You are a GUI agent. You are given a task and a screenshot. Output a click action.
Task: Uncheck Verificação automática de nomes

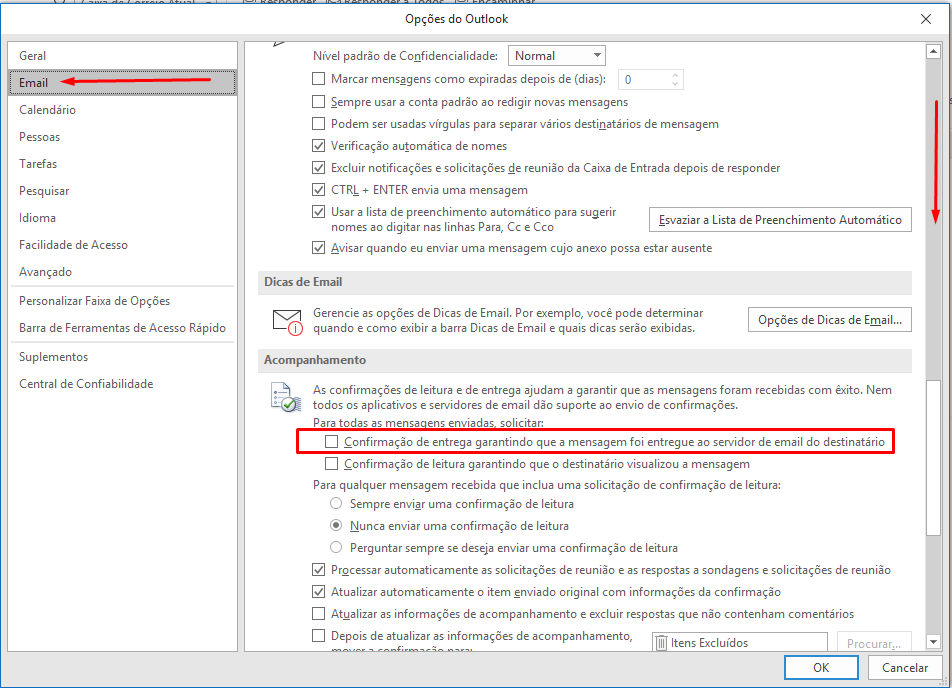318,146
